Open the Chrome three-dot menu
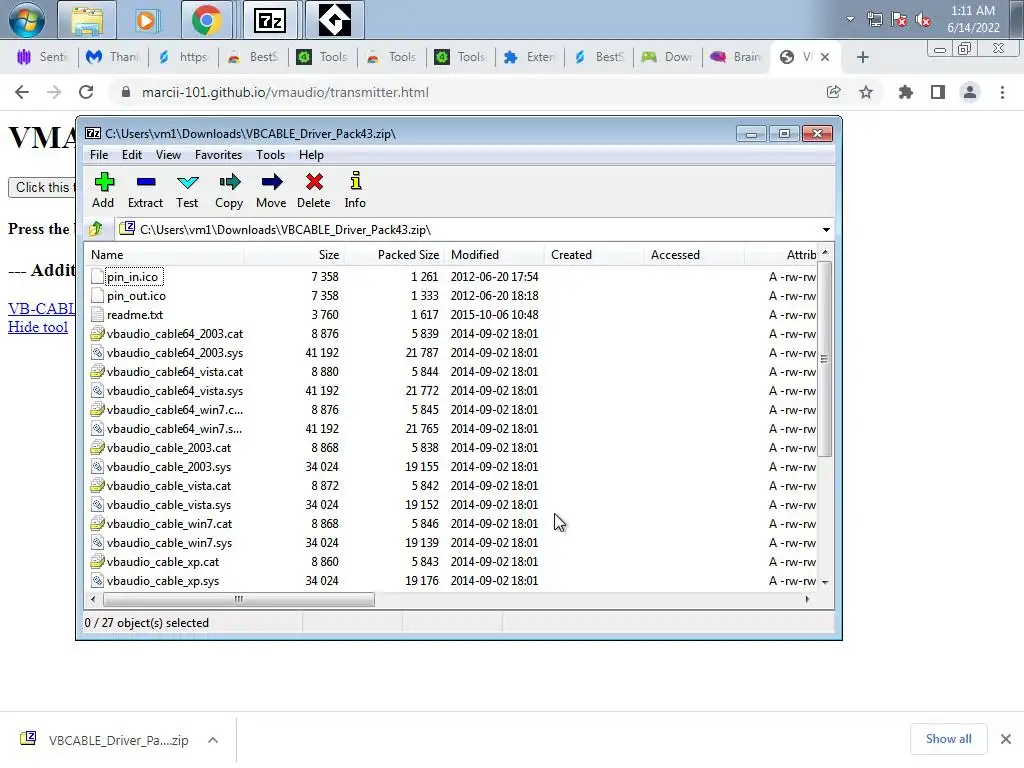This screenshot has height=768, width=1024. coord(1002,92)
